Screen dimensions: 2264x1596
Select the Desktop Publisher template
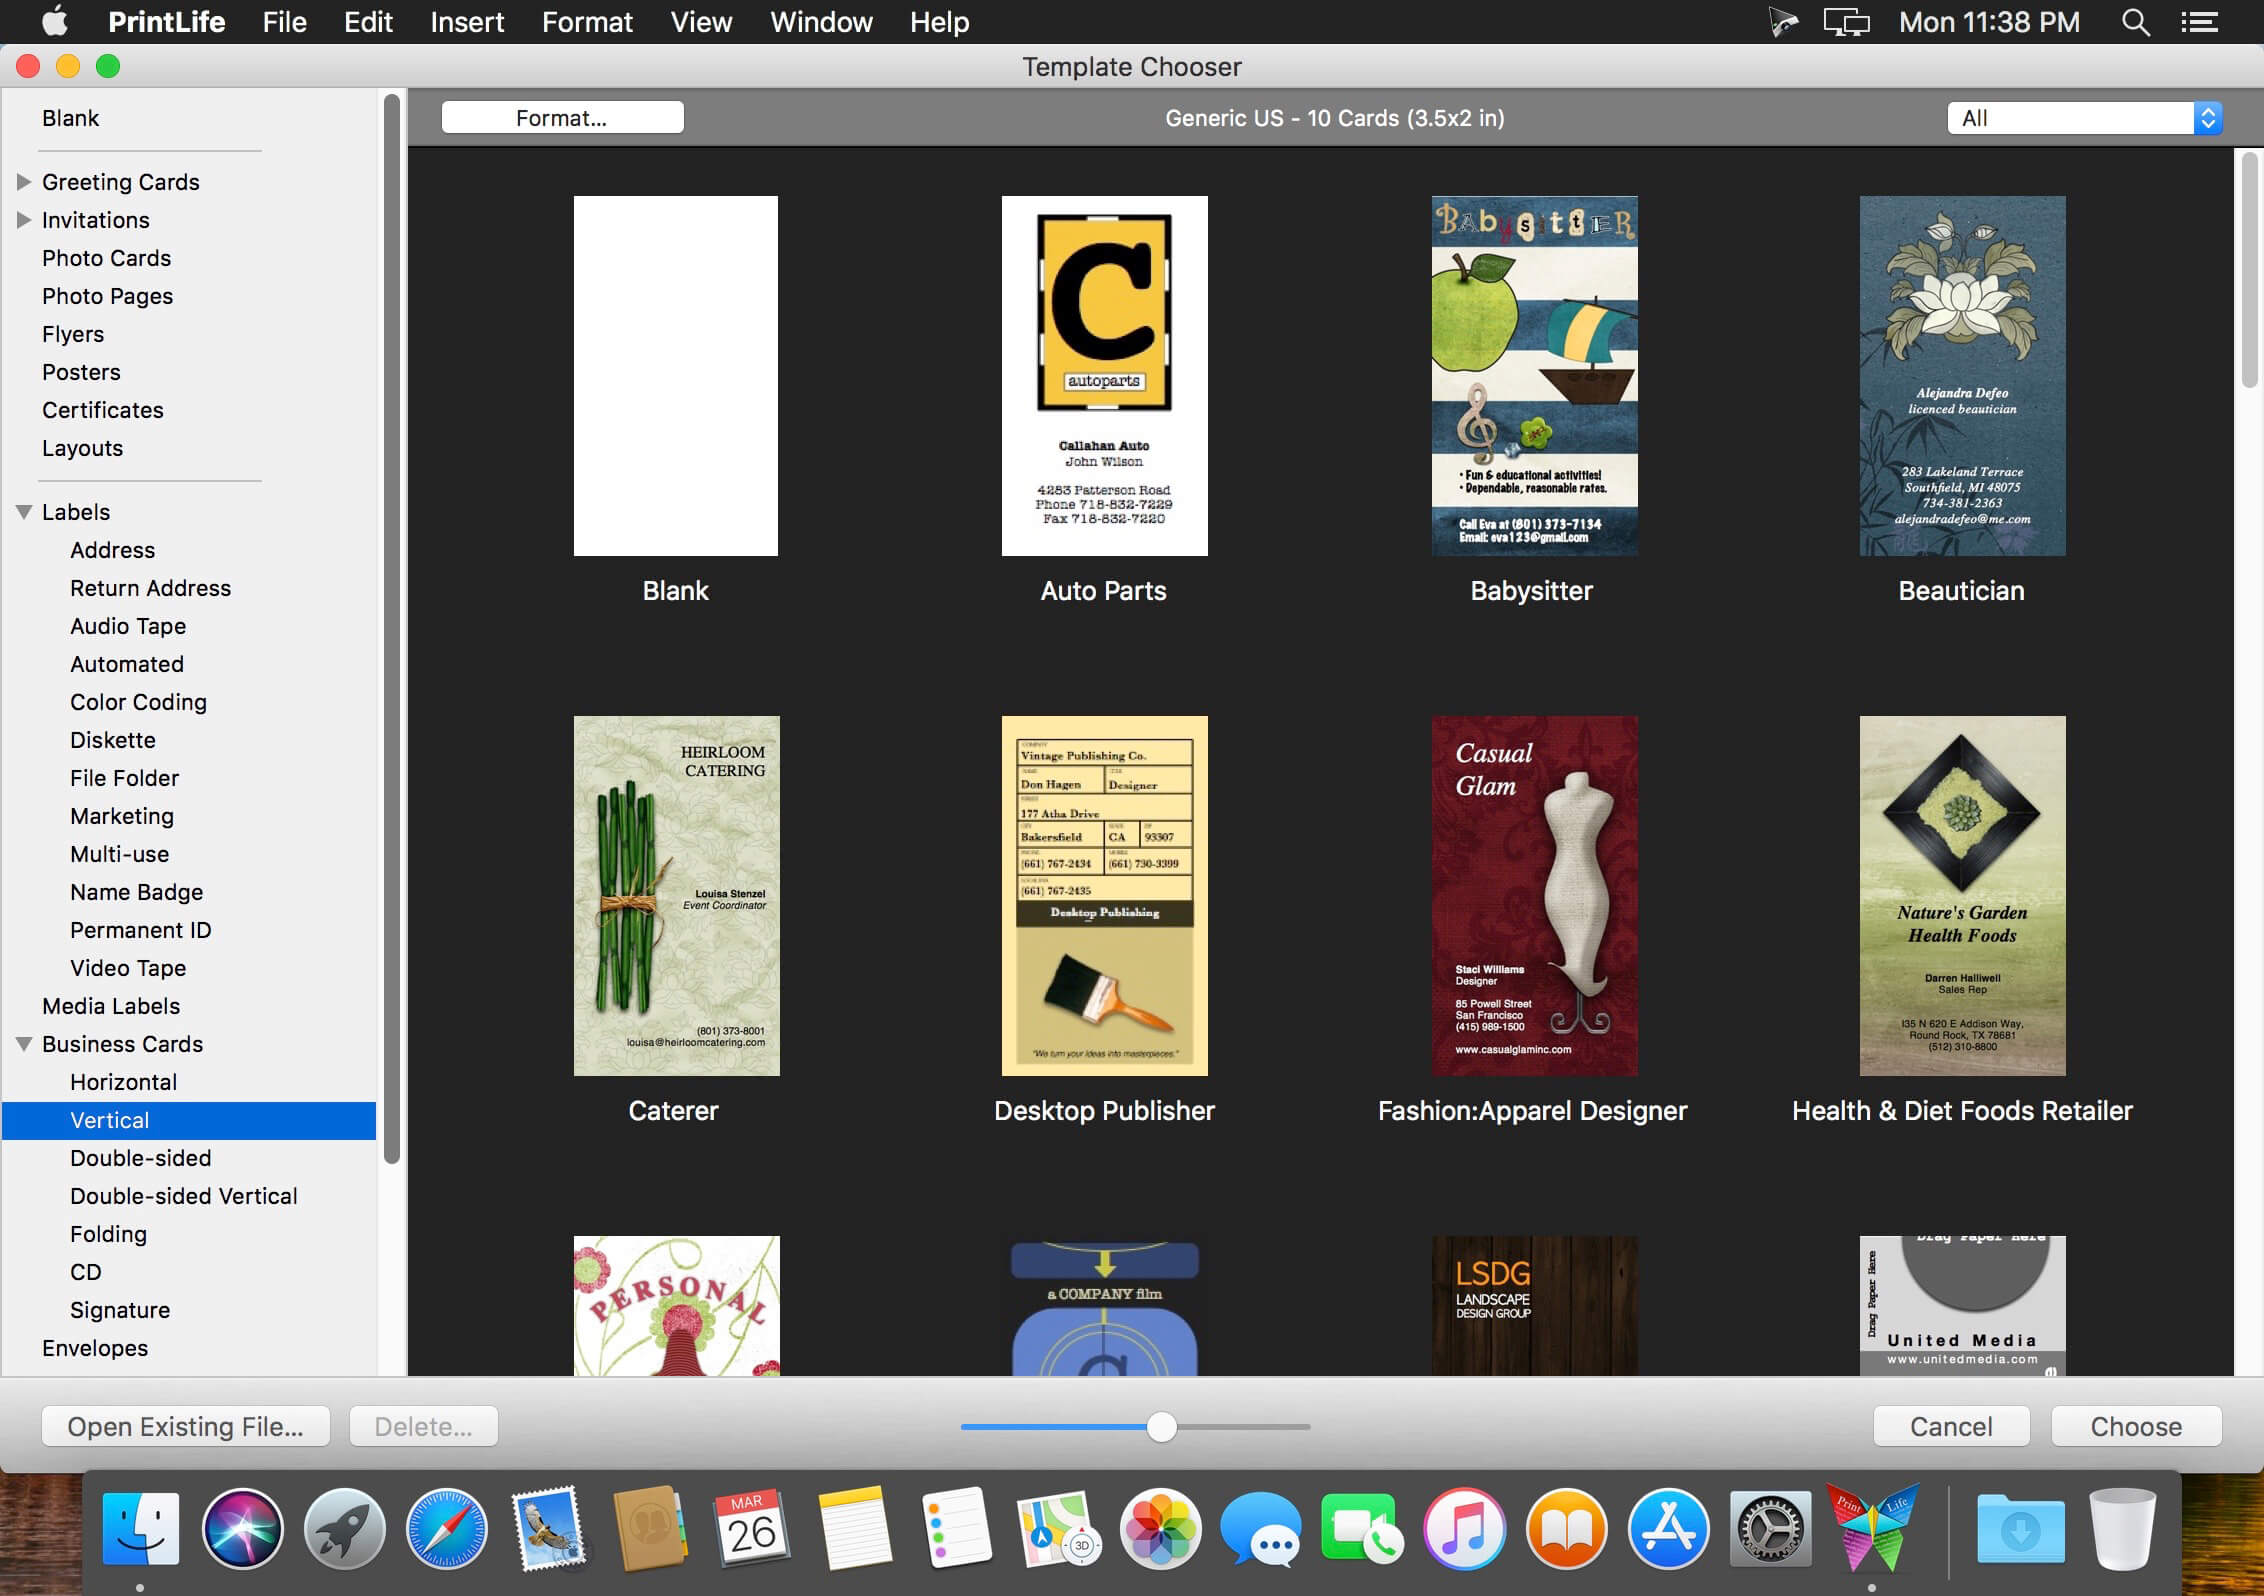[x=1104, y=896]
